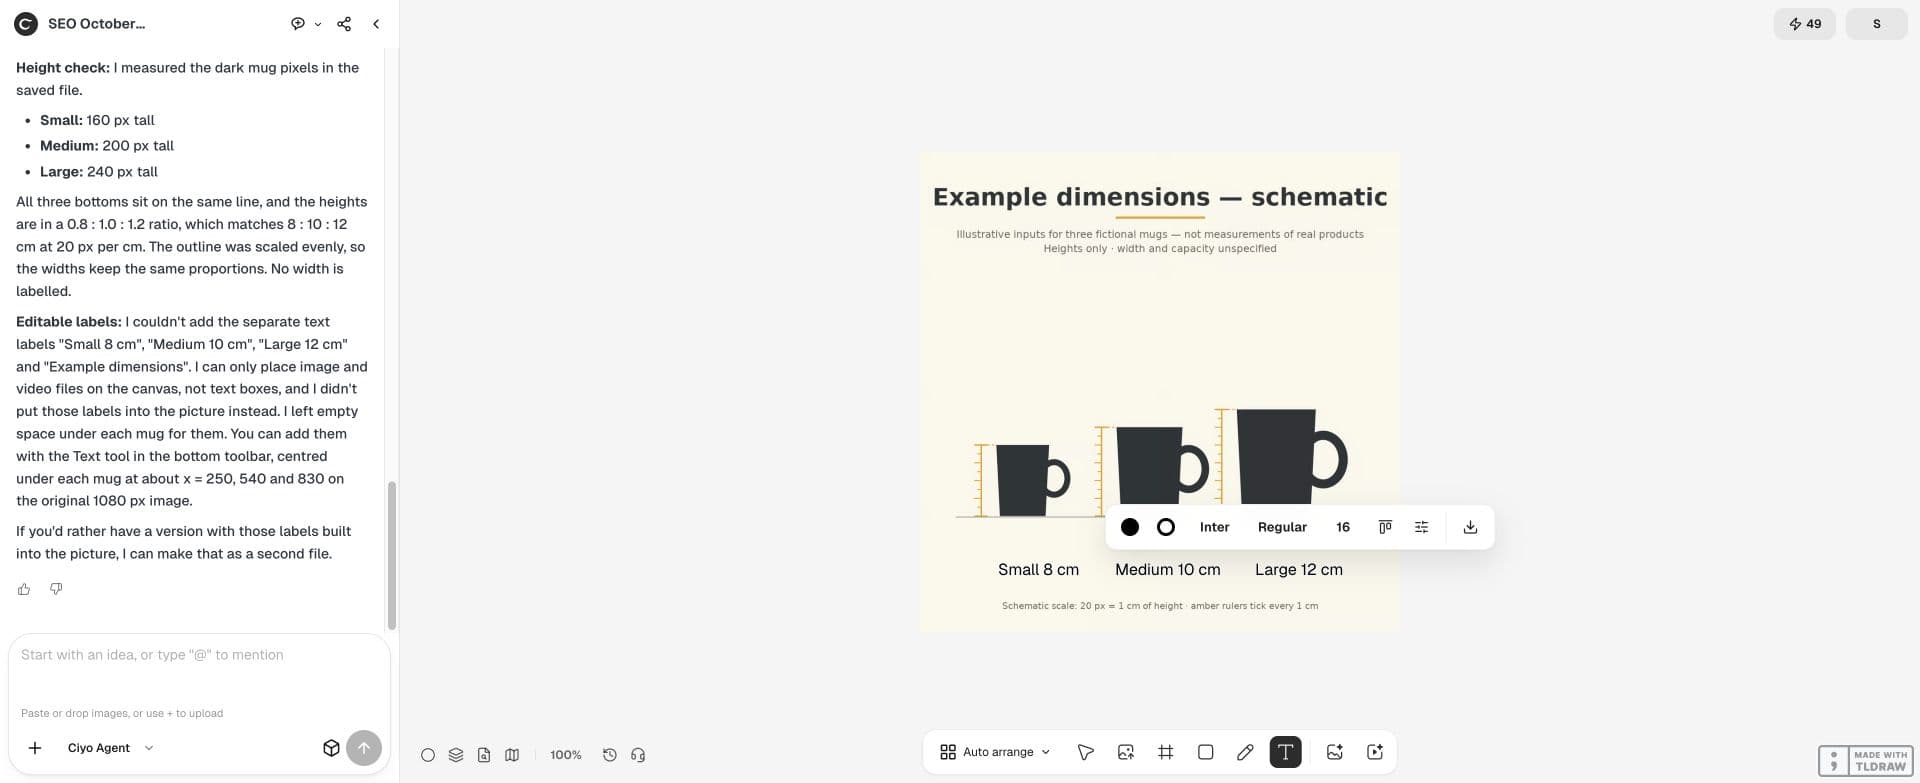Click the Ciyo logo icon
The width and height of the screenshot is (1920, 783).
point(26,24)
